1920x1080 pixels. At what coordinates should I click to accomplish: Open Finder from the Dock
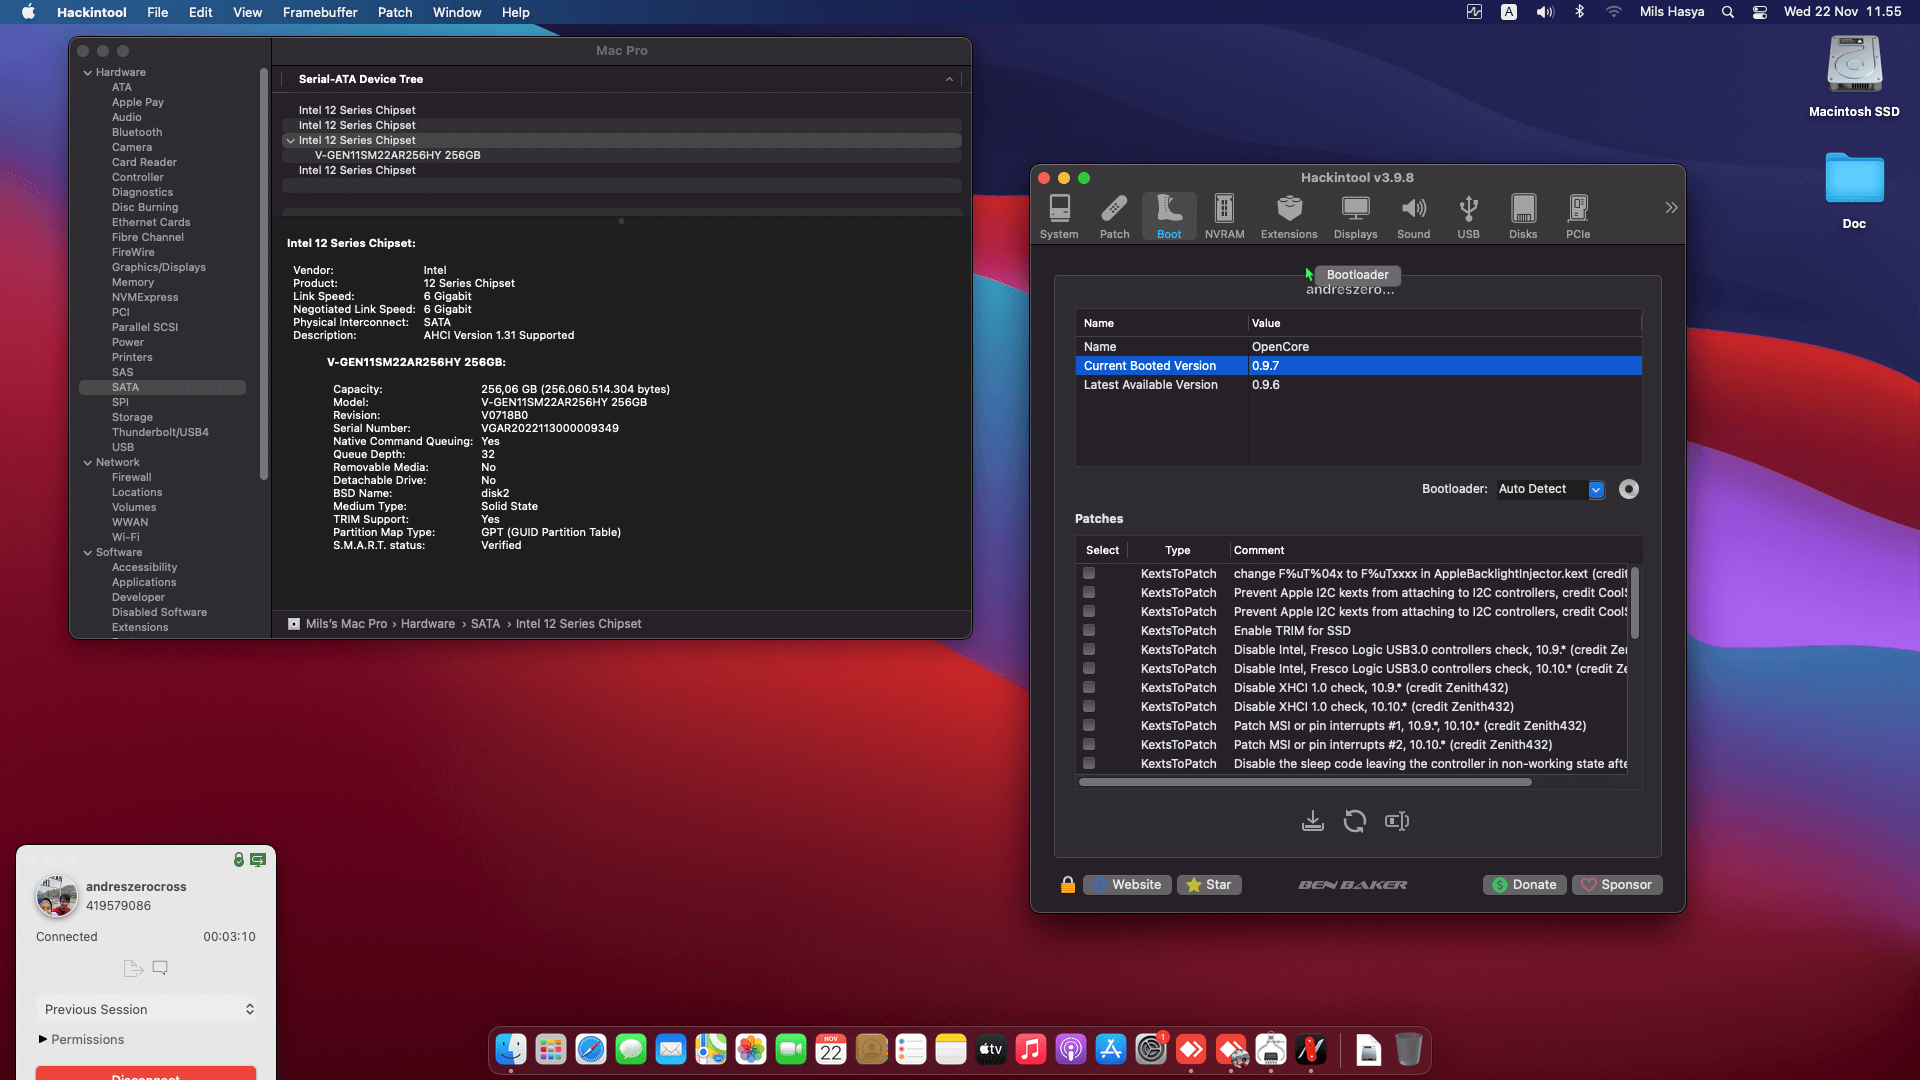[511, 1049]
